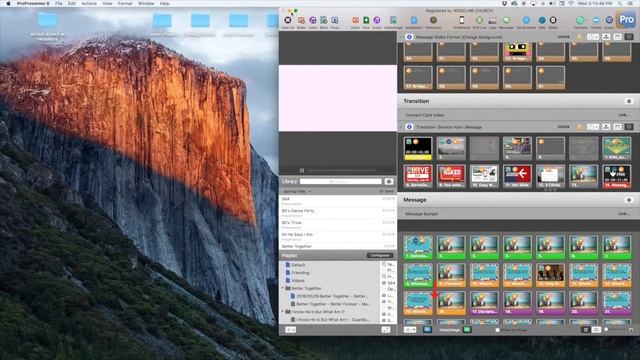Collapse the I Know He Is folder

282,311
